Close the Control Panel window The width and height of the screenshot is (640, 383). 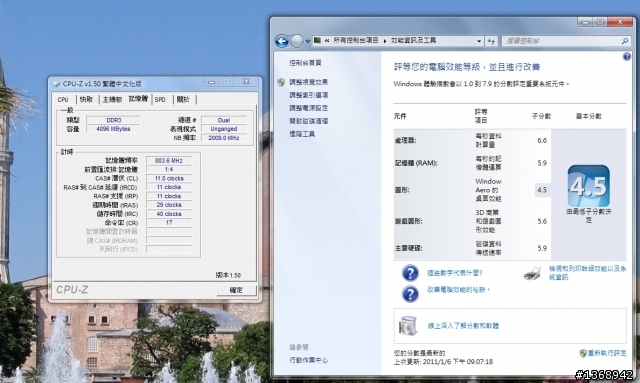tap(620, 22)
